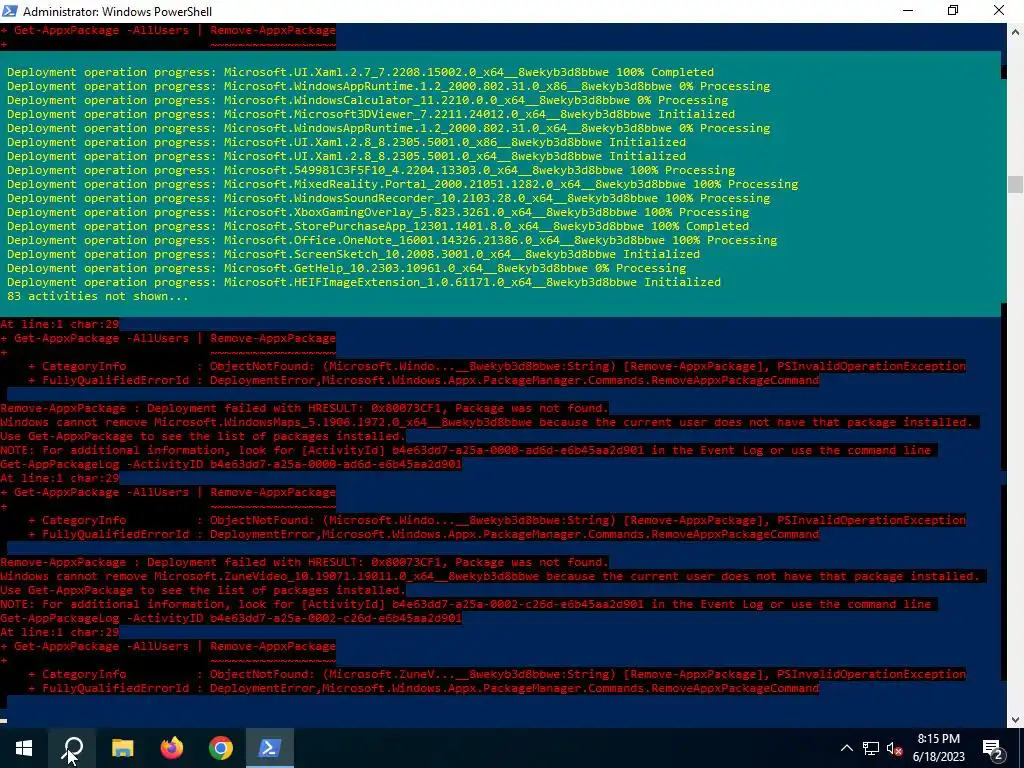The height and width of the screenshot is (768, 1024).
Task: Click the XboxGamingOverlay progress line
Action: (377, 212)
